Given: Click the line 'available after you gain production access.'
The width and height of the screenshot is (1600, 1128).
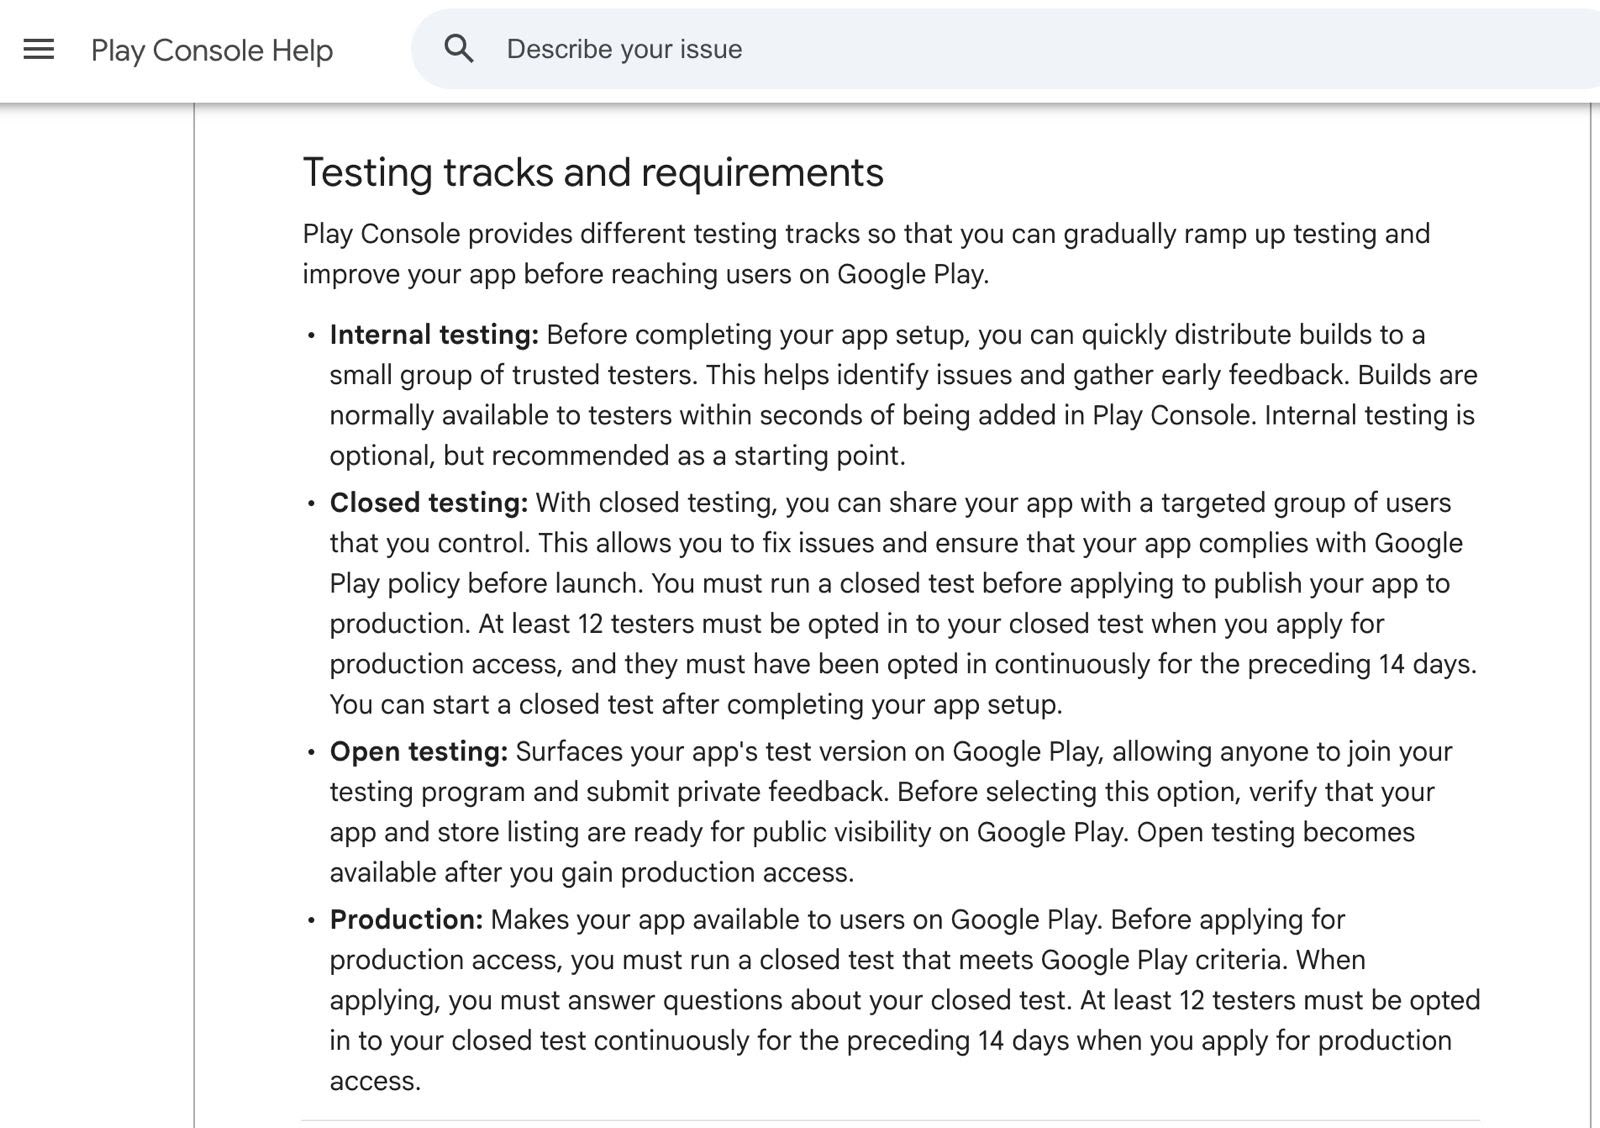Looking at the screenshot, I should point(592,872).
